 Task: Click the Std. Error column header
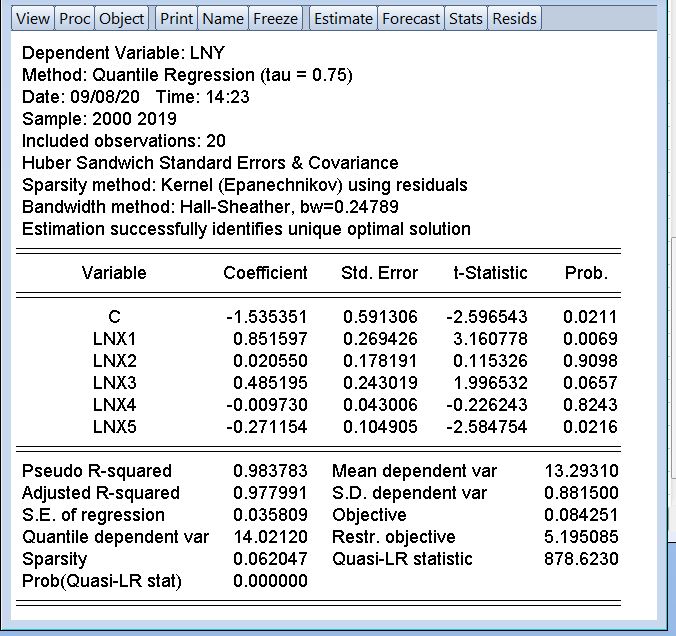[379, 273]
